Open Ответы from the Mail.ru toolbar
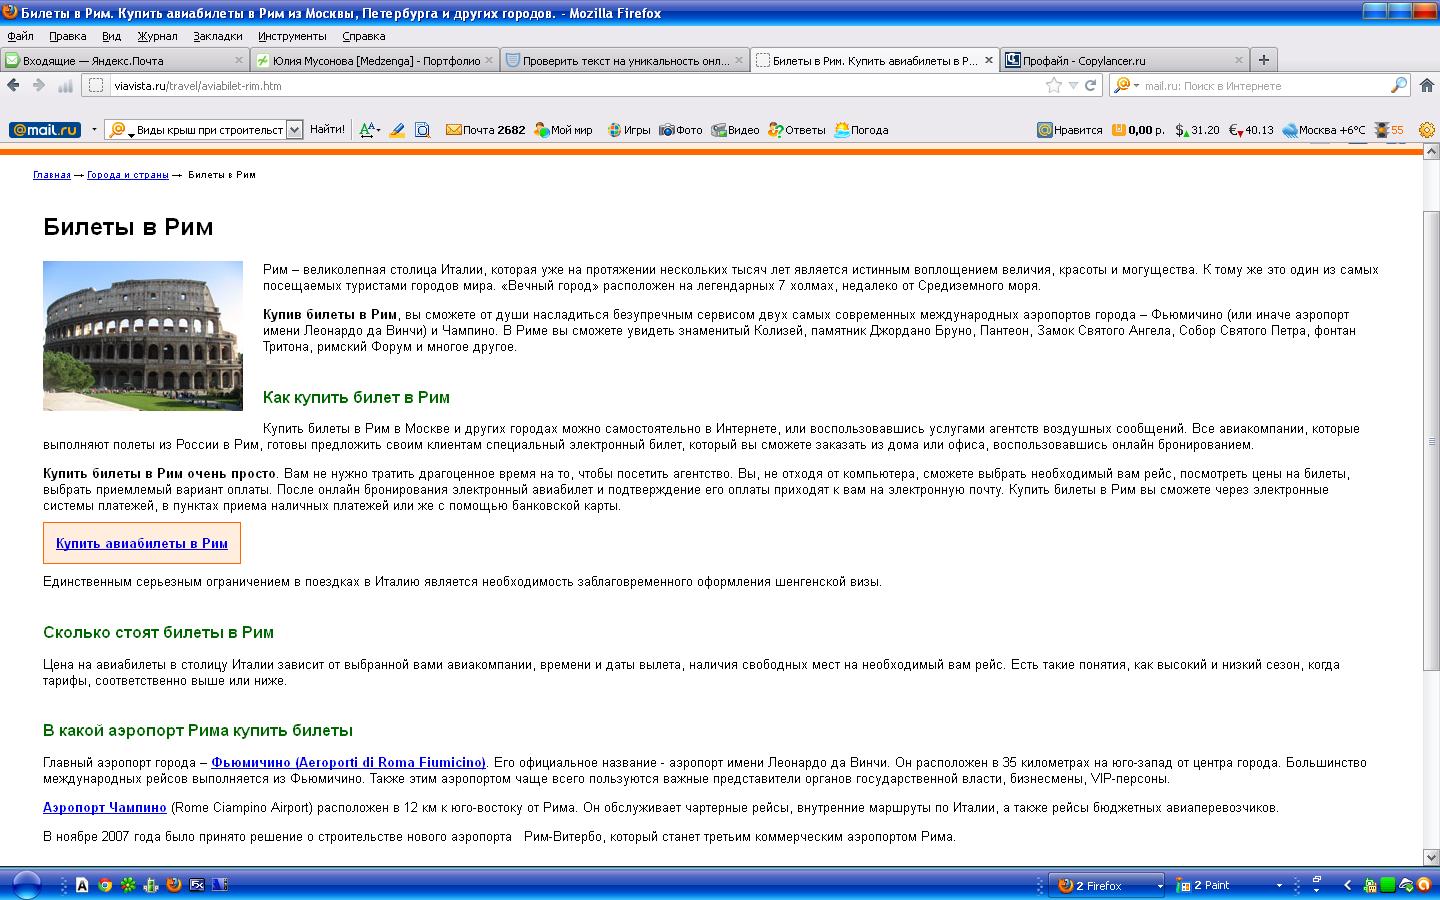 (x=797, y=129)
